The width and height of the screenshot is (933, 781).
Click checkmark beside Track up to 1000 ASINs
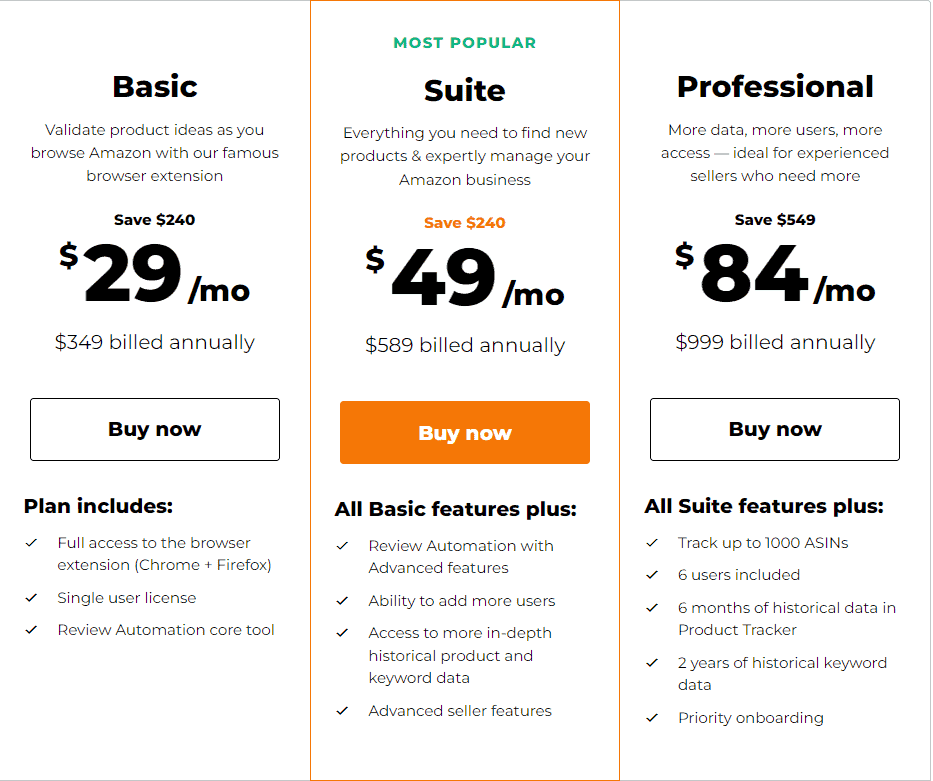tap(653, 543)
